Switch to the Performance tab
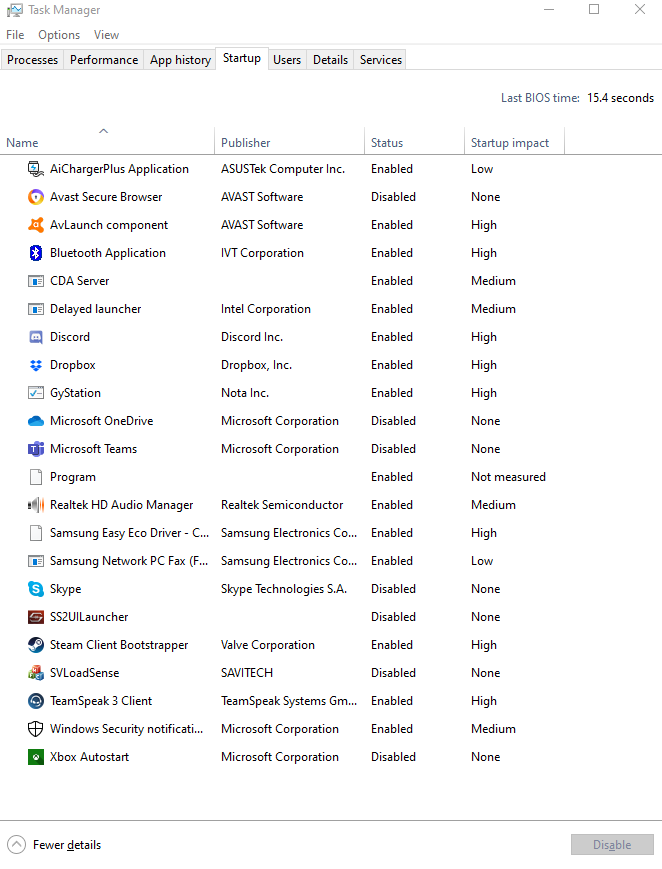This screenshot has height=869, width=662. (104, 60)
